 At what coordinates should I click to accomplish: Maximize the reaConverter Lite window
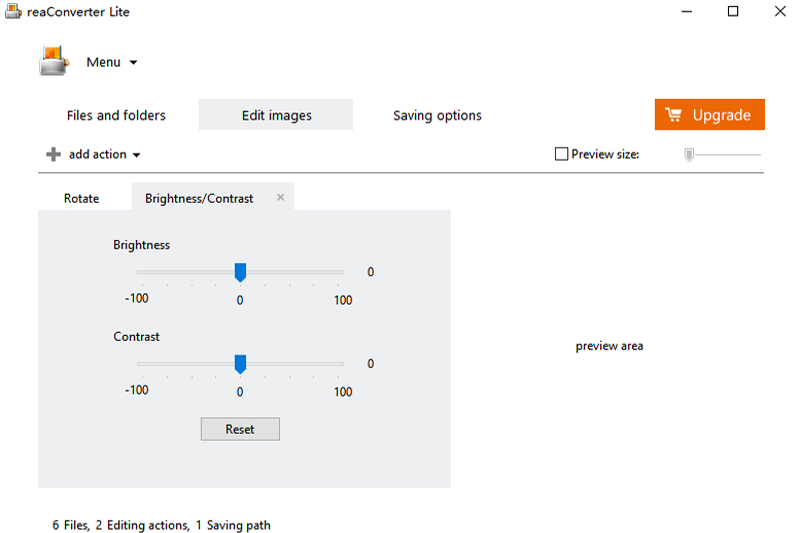click(733, 12)
